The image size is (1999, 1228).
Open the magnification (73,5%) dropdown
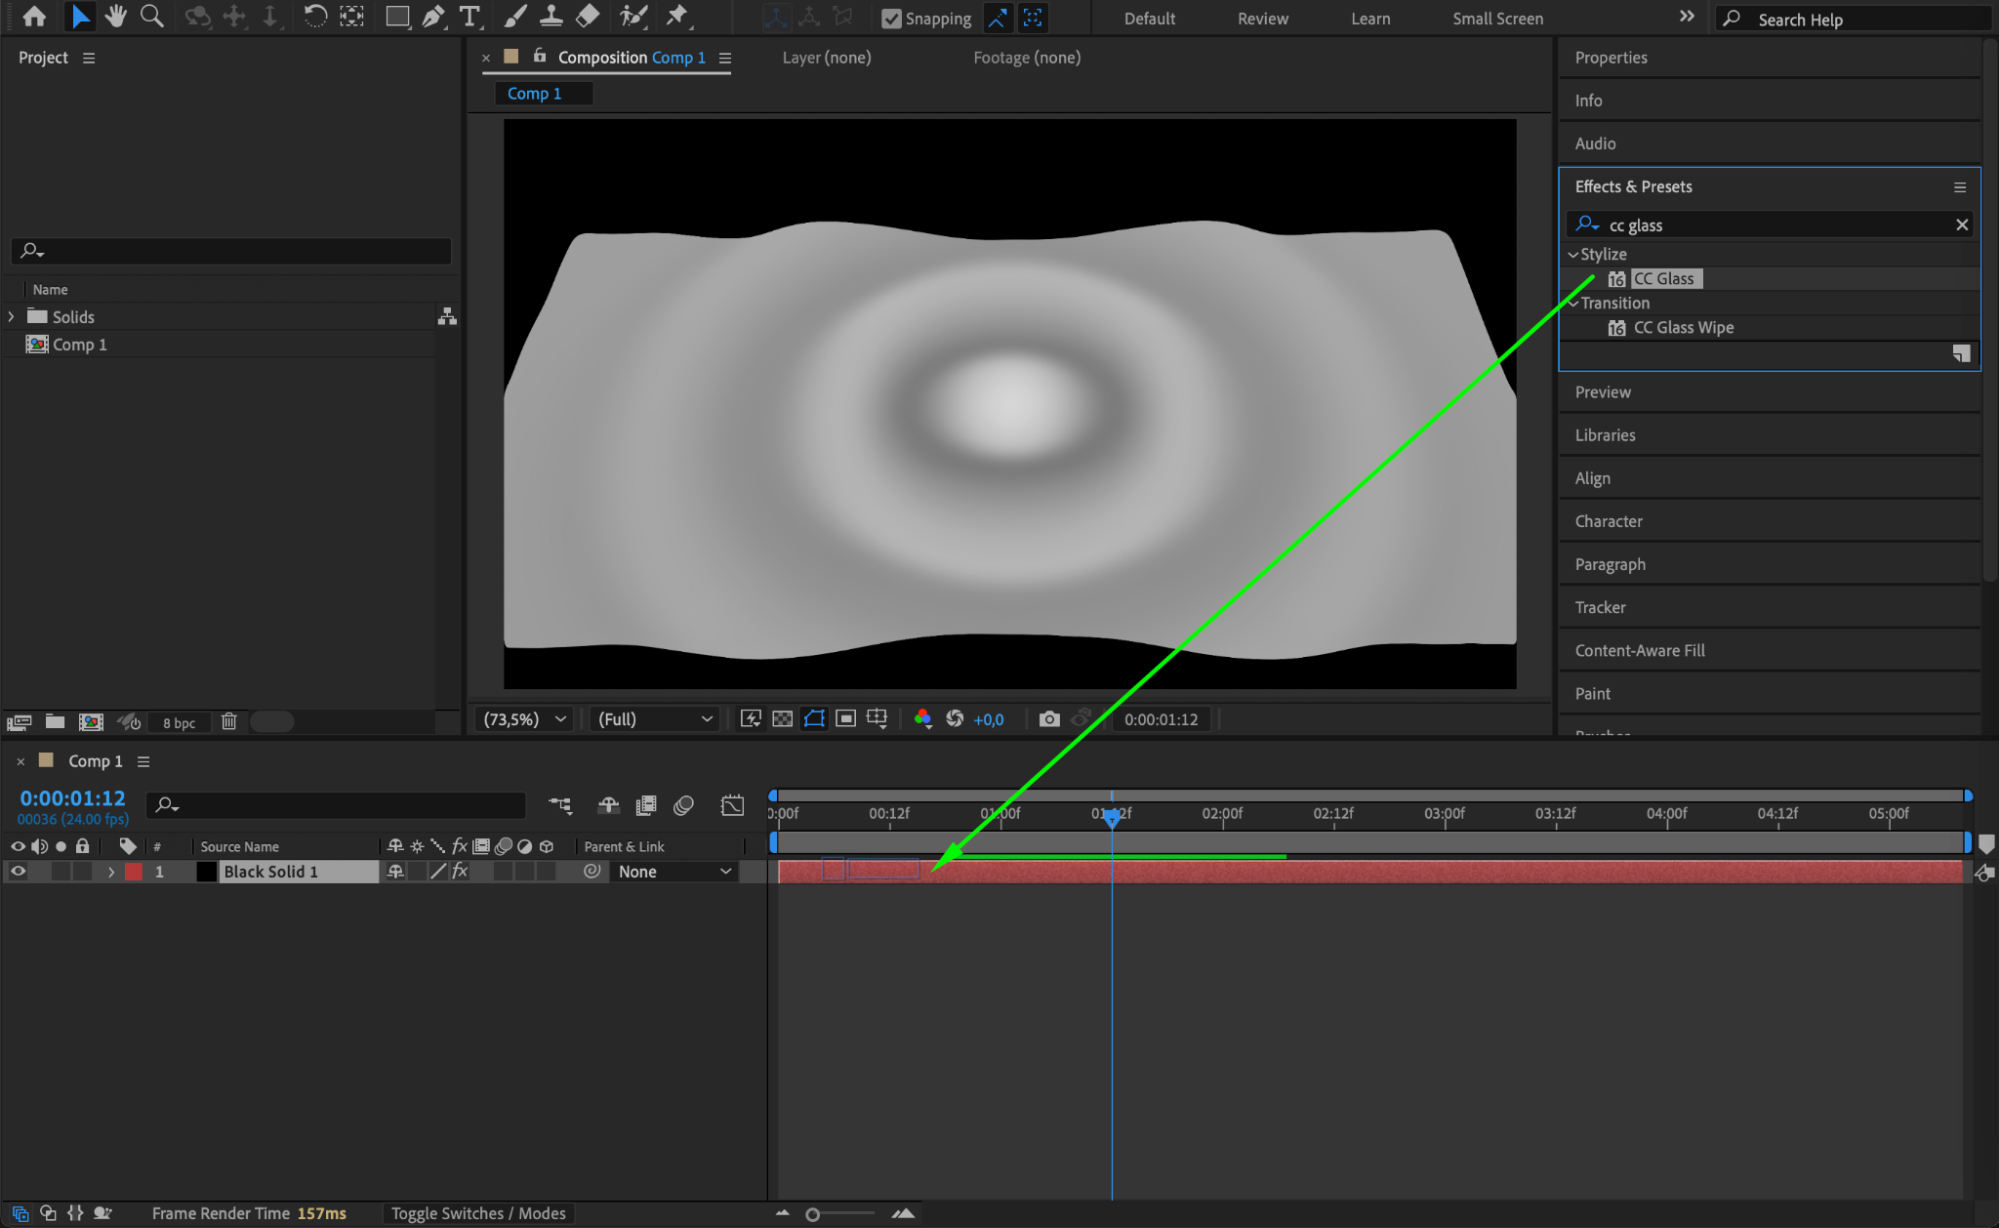[525, 719]
